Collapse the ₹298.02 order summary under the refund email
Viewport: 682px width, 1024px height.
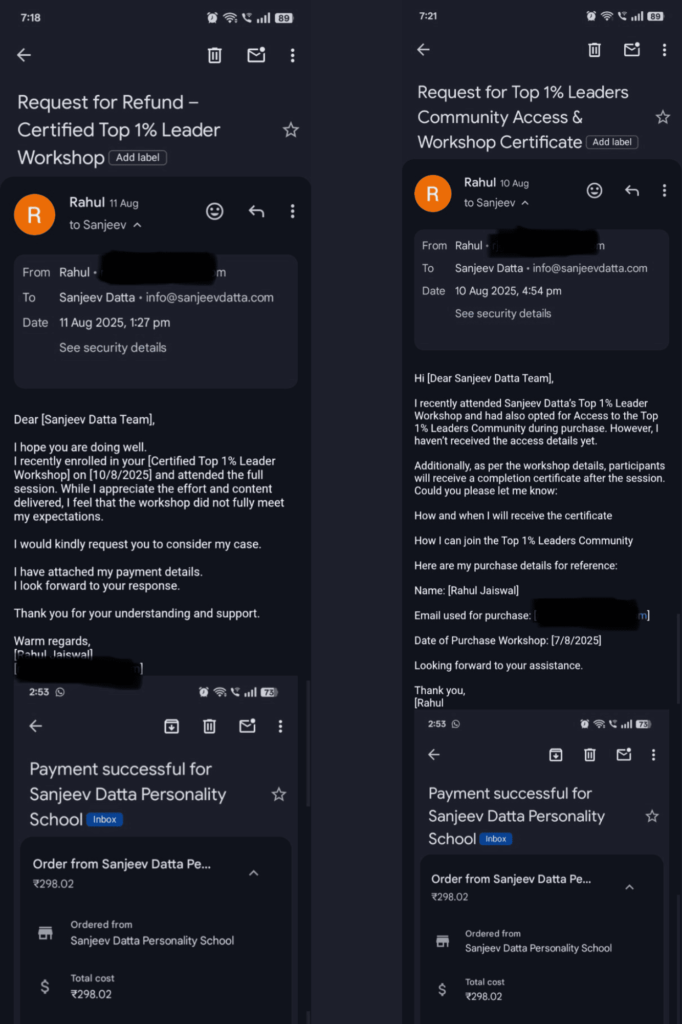click(254, 873)
